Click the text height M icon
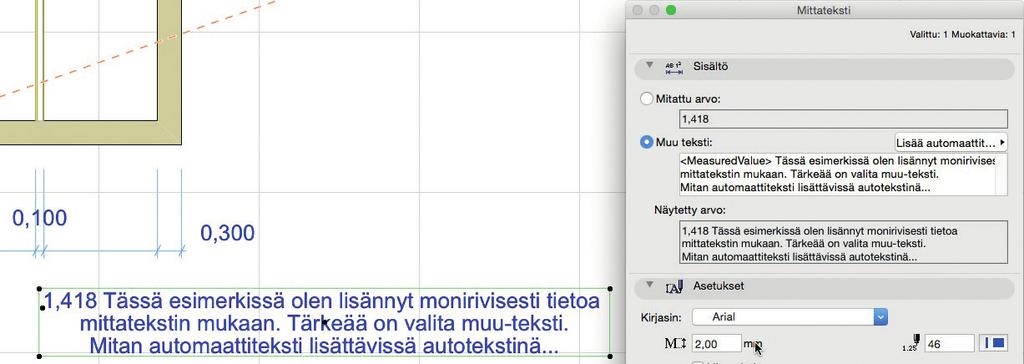Screen dimensions: 1024x364 (675, 343)
